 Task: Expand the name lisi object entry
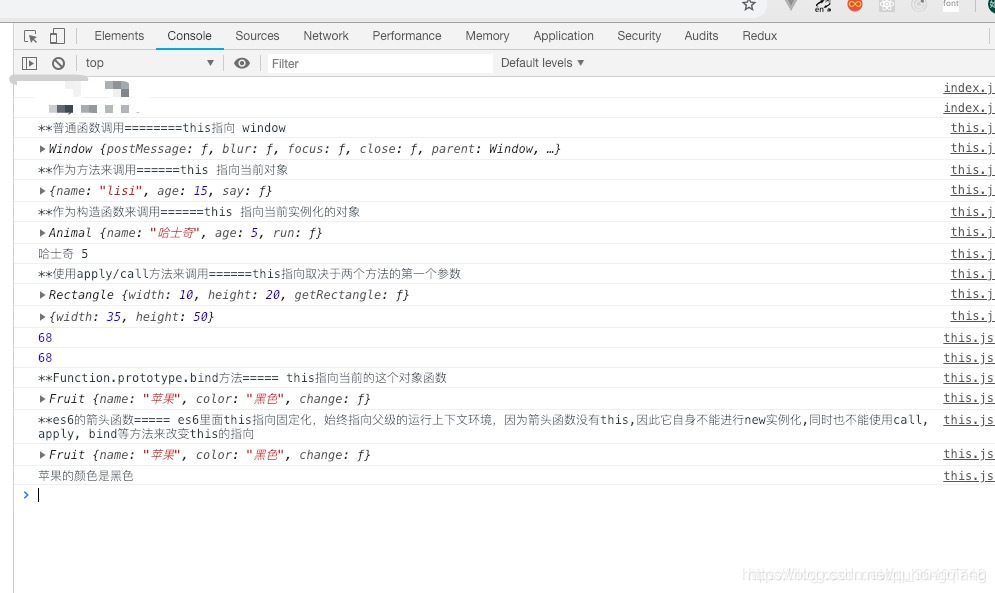pyautogui.click(x=43, y=190)
